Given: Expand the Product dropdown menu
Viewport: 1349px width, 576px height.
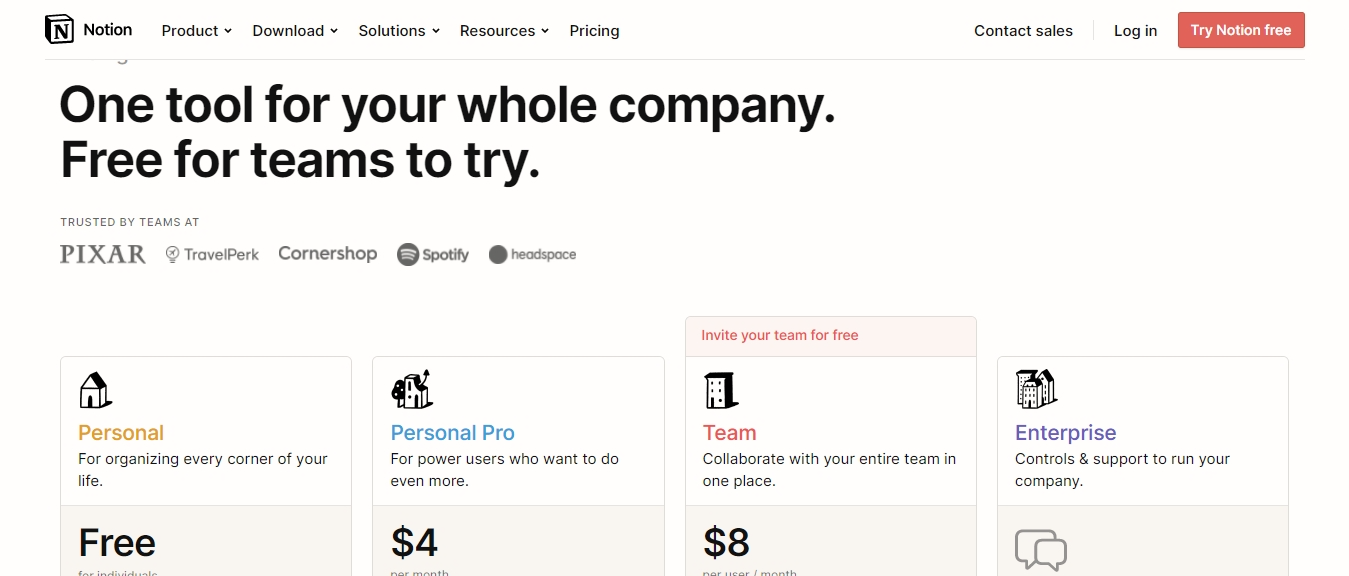Looking at the screenshot, I should [x=197, y=31].
